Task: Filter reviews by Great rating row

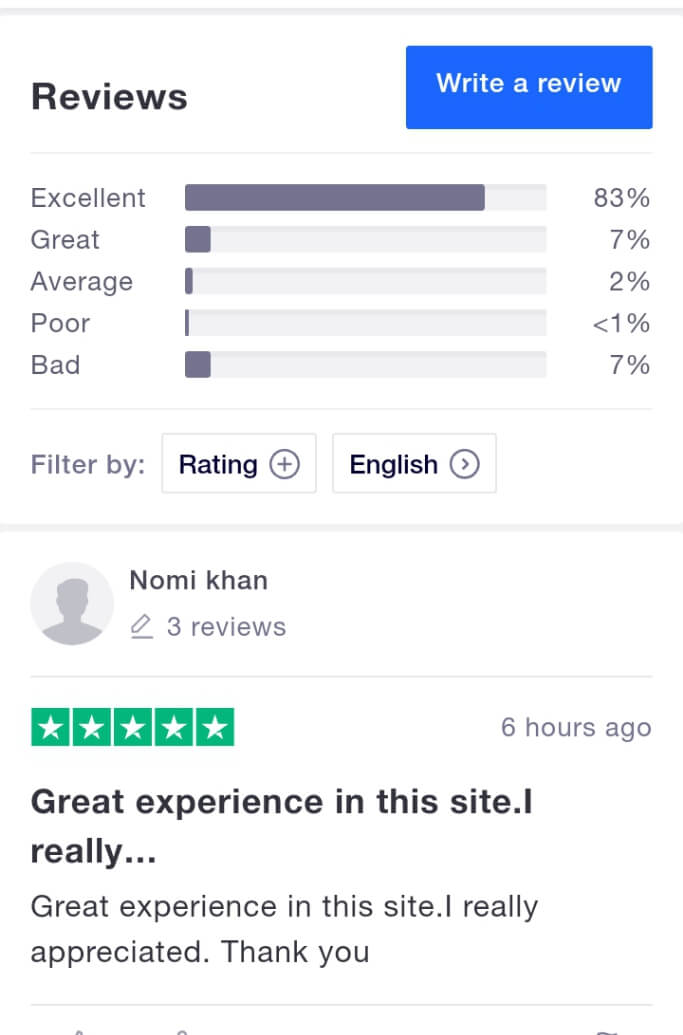Action: pos(341,239)
